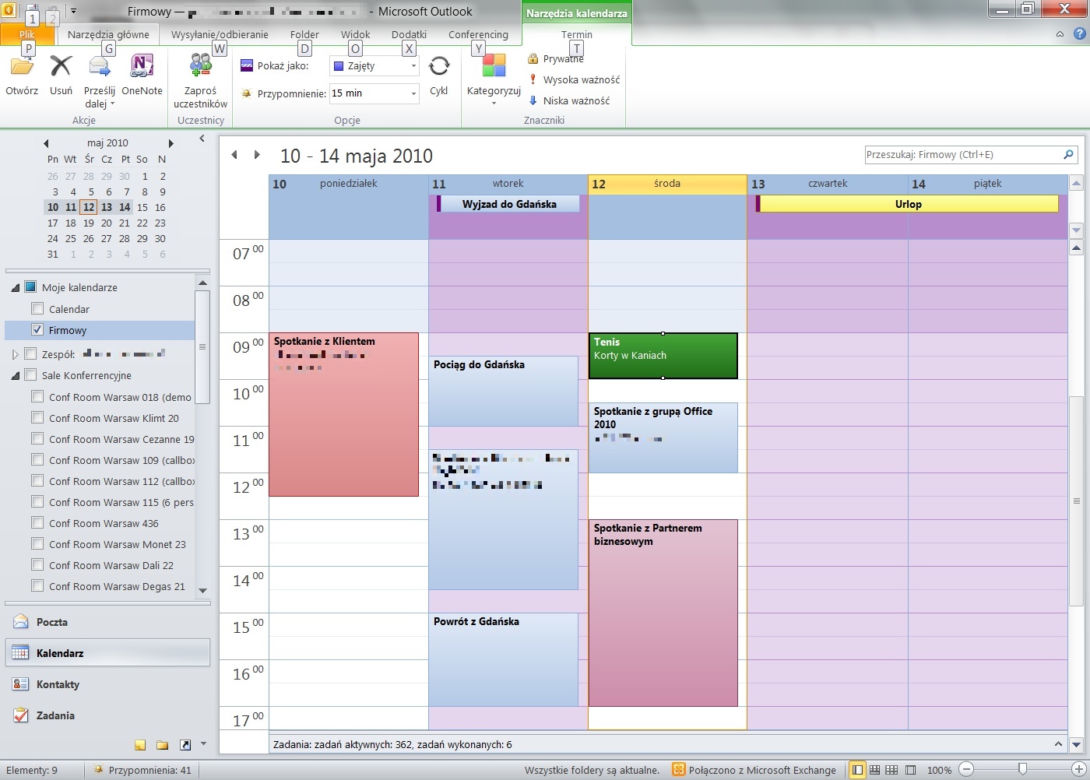Image resolution: width=1090 pixels, height=780 pixels.
Task: Select Spotkanie z Partnerem biznesowym
Action: click(663, 613)
